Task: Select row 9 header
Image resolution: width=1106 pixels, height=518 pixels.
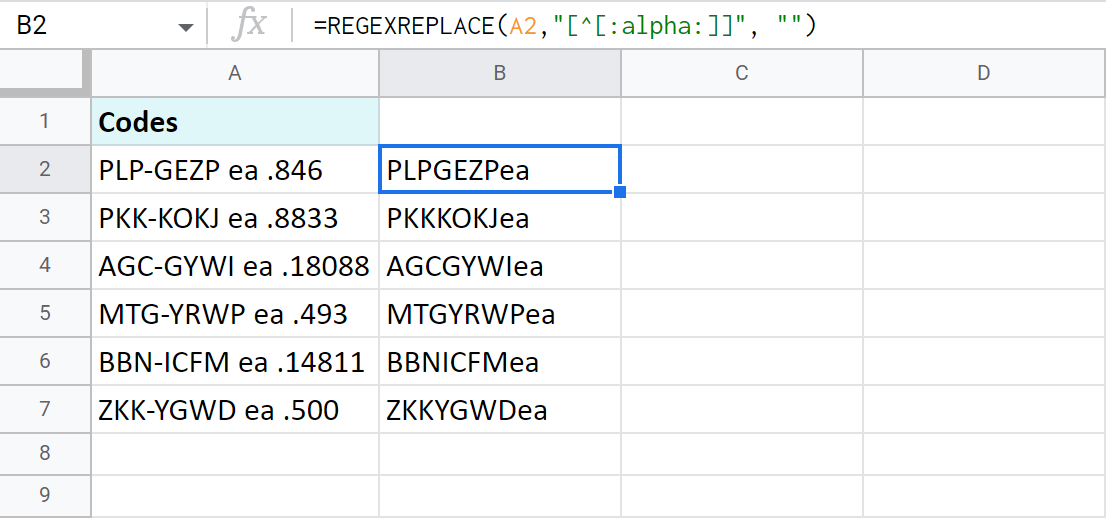Action: 45,494
